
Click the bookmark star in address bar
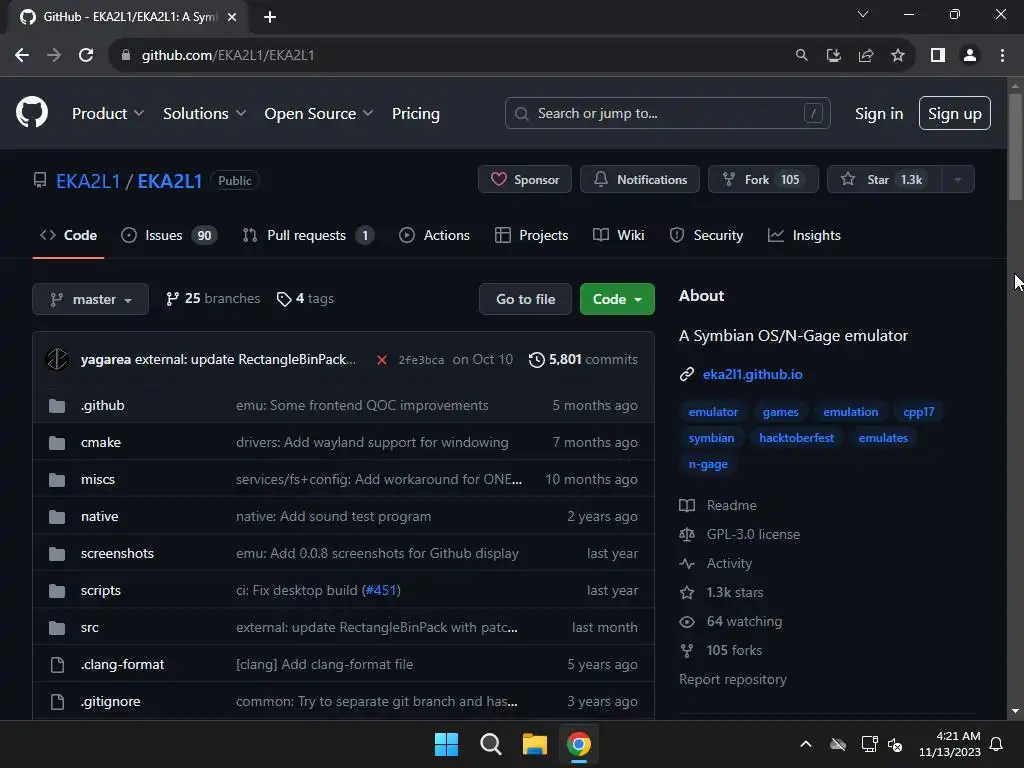click(x=898, y=56)
